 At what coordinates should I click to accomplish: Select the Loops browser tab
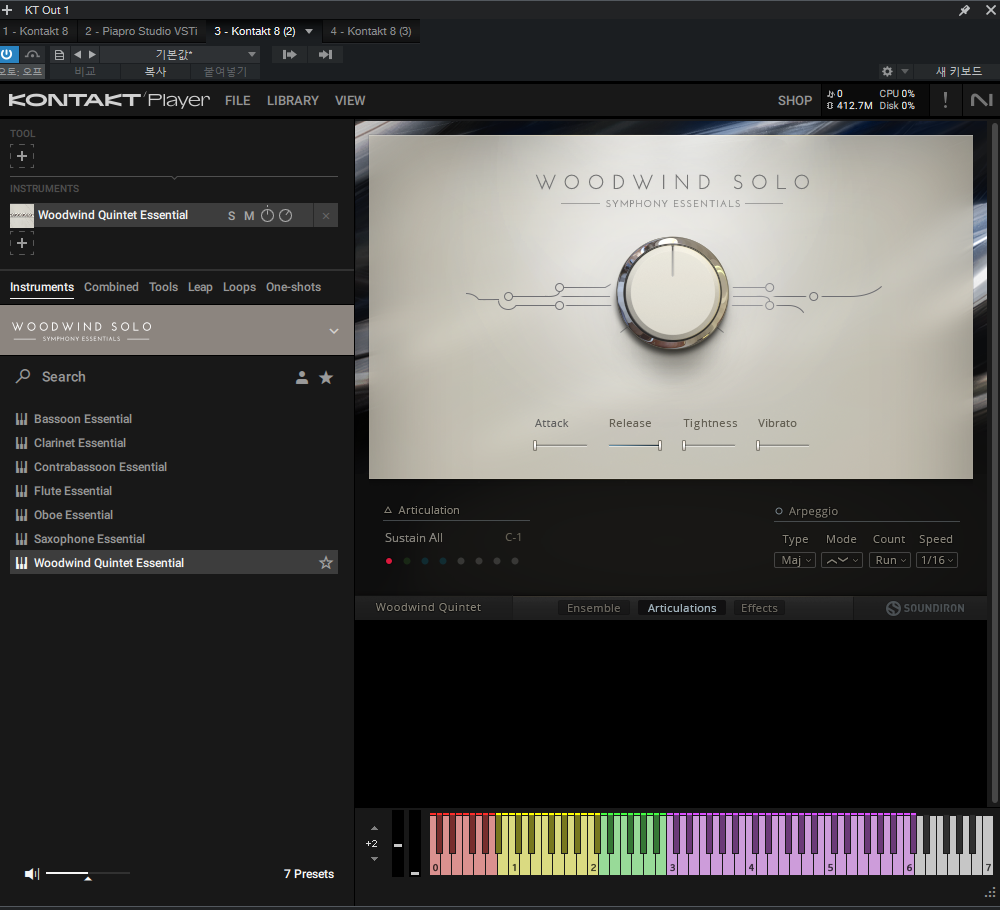(239, 287)
